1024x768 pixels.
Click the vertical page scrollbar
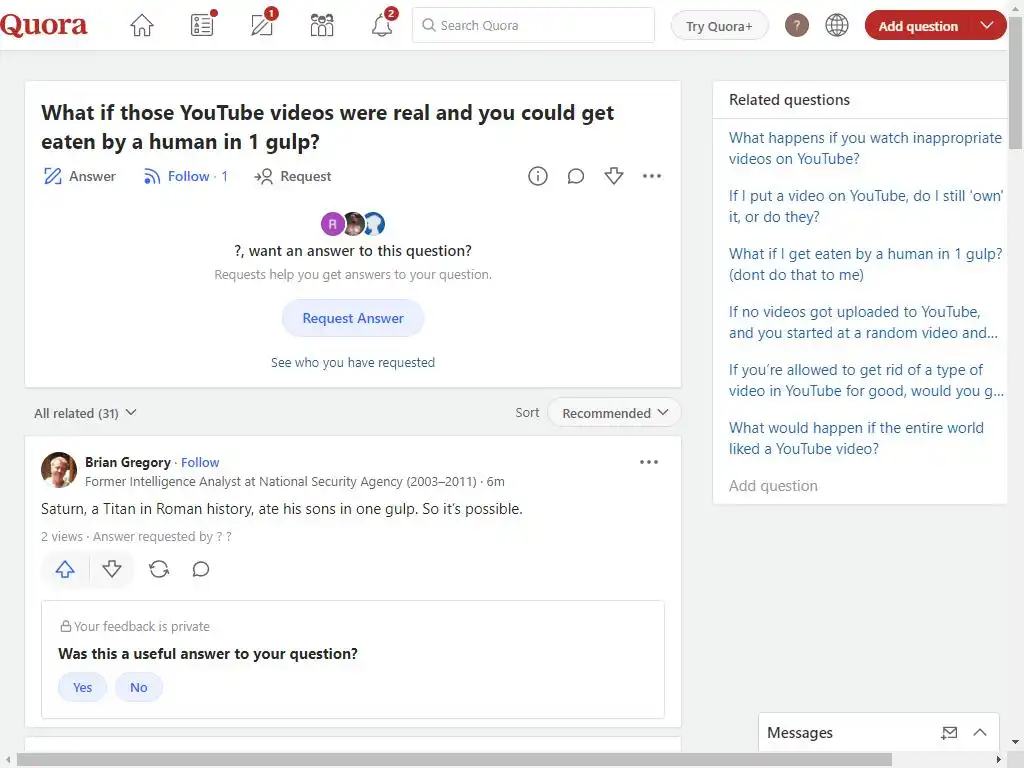click(x=1016, y=84)
